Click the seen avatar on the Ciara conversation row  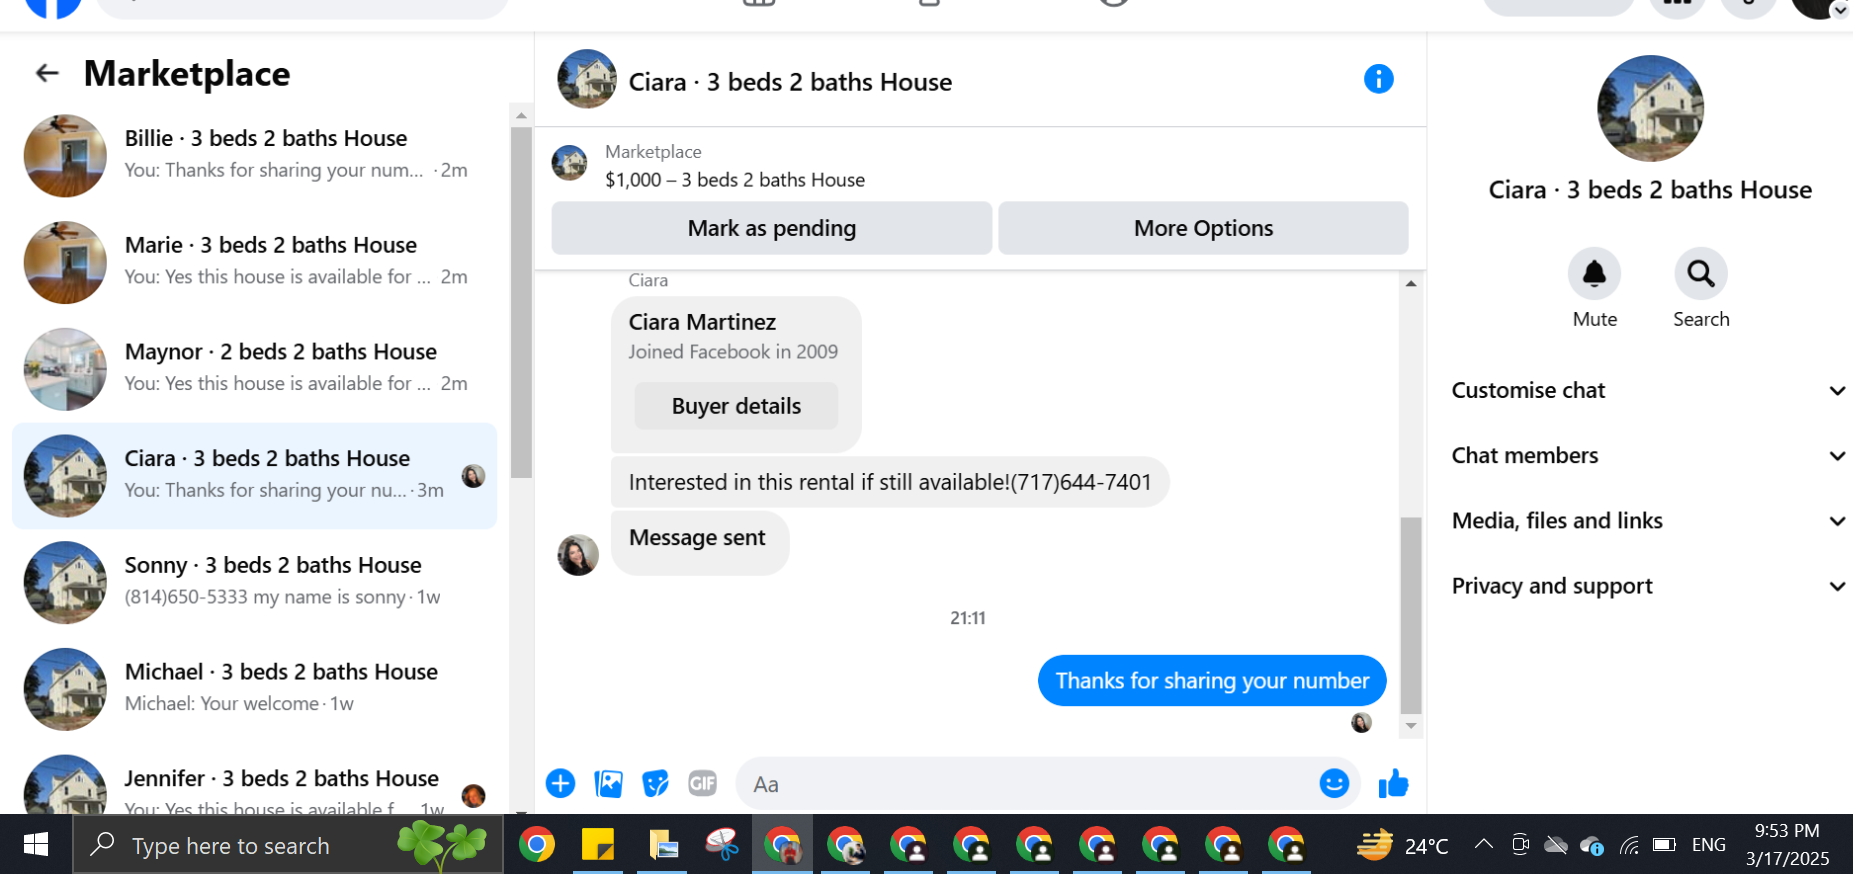point(473,476)
